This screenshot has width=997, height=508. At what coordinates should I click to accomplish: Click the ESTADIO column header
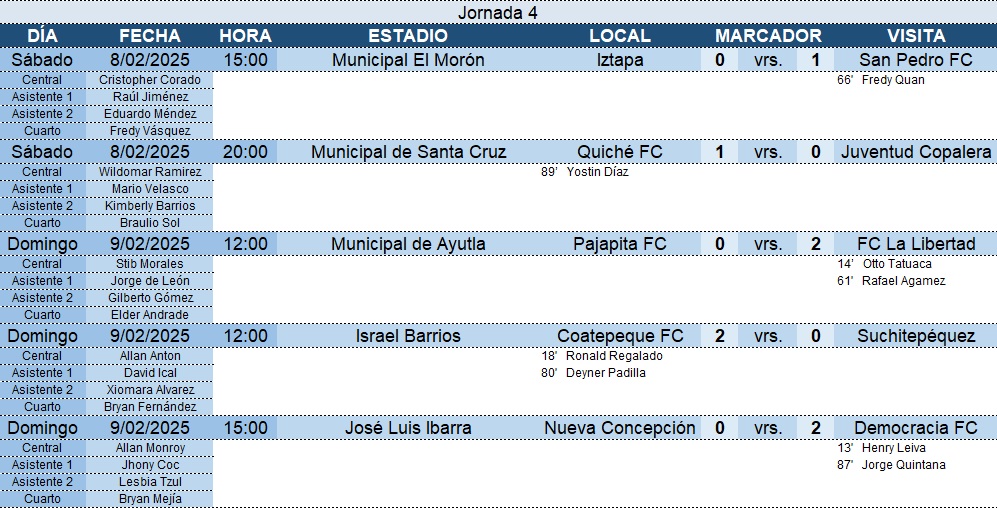coord(408,36)
